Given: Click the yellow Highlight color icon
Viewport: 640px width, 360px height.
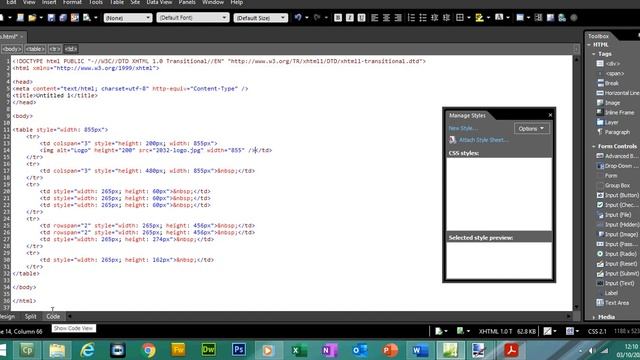Looking at the screenshot, I should tap(479, 18).
